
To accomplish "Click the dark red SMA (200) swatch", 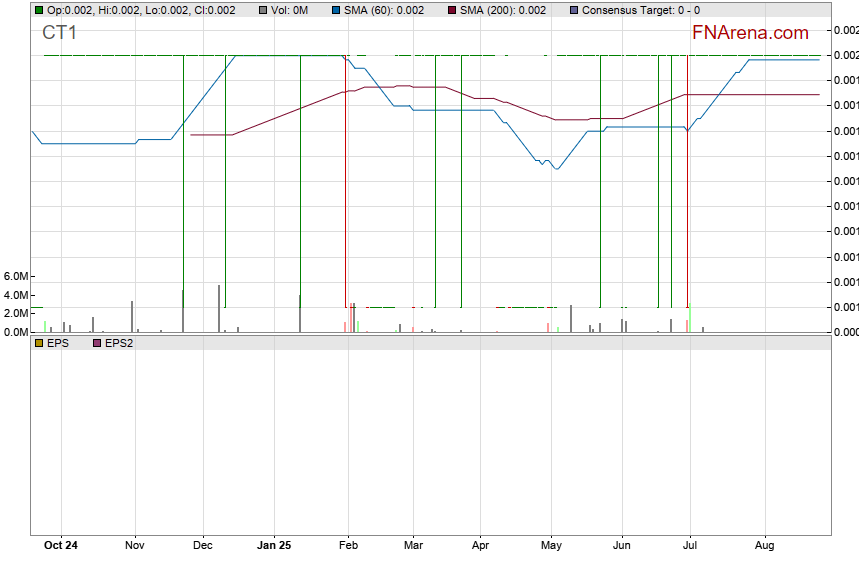I will tap(451, 10).
